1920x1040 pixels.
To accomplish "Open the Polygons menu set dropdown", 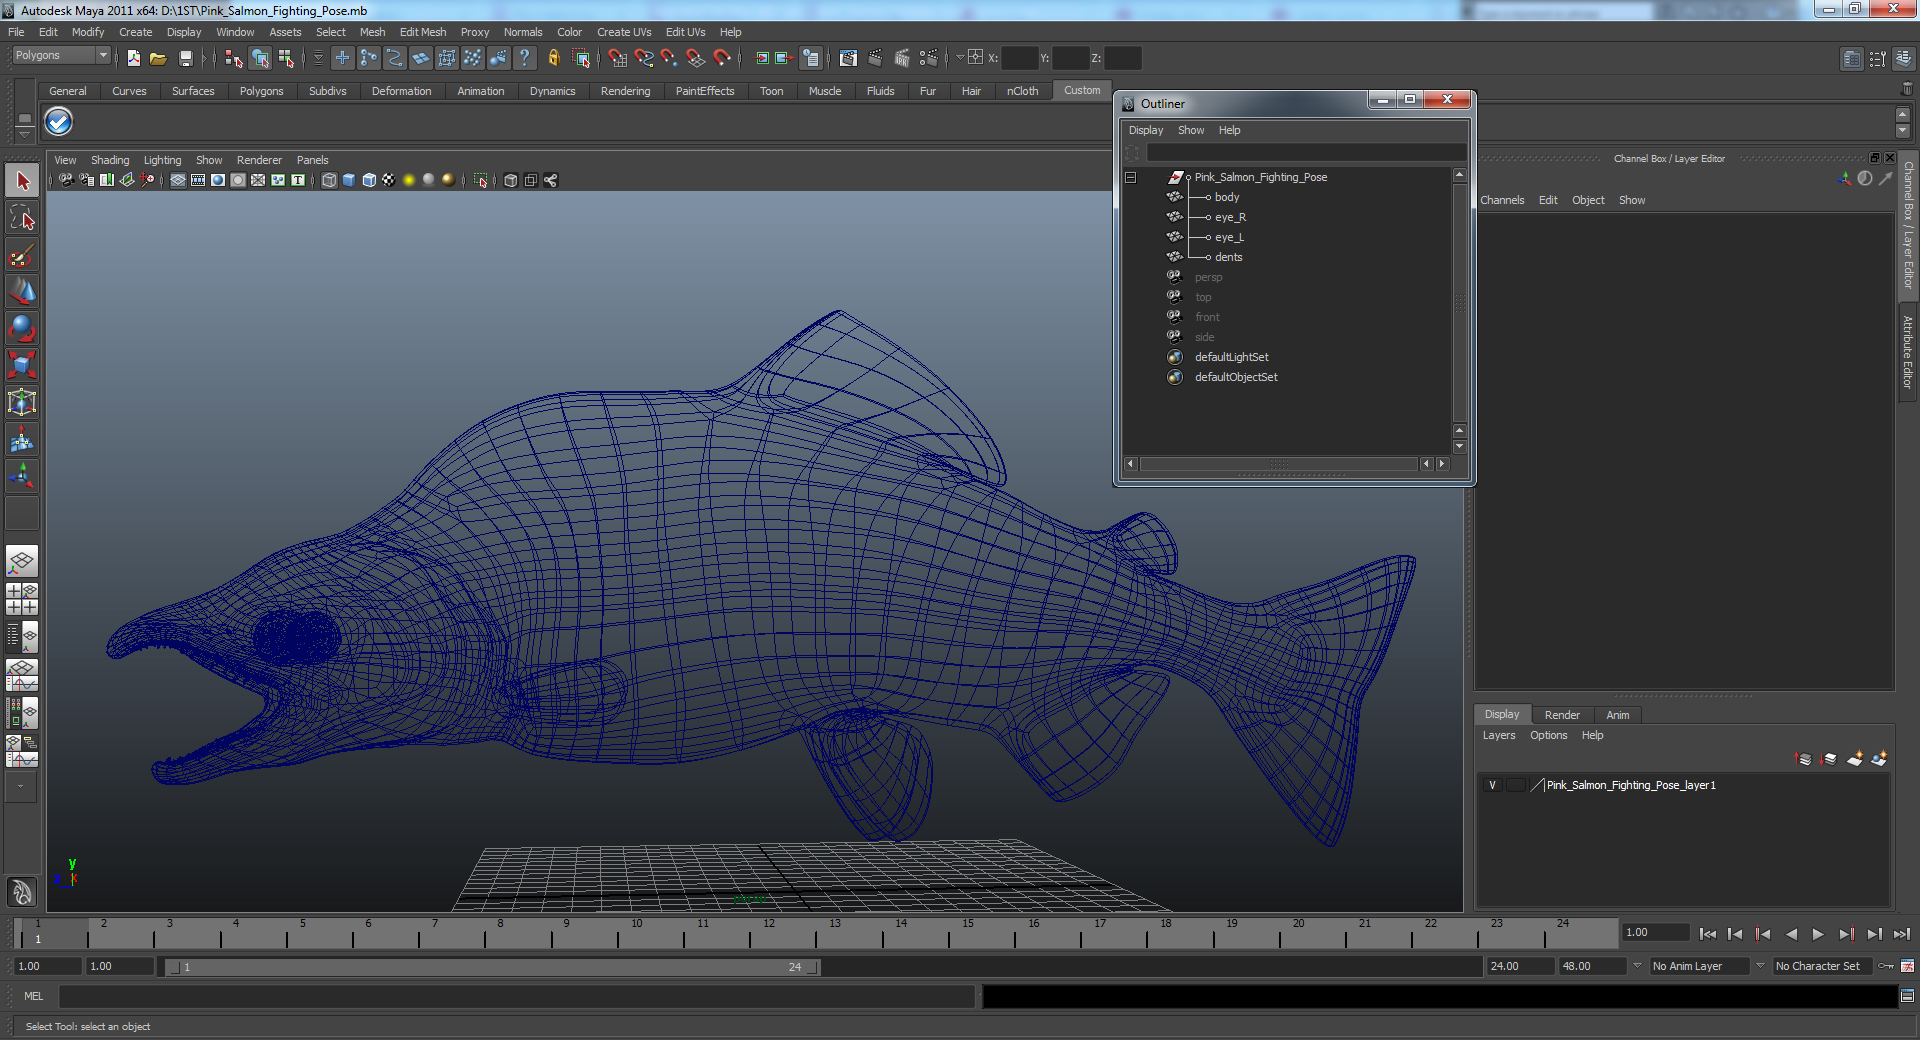I will [61, 56].
